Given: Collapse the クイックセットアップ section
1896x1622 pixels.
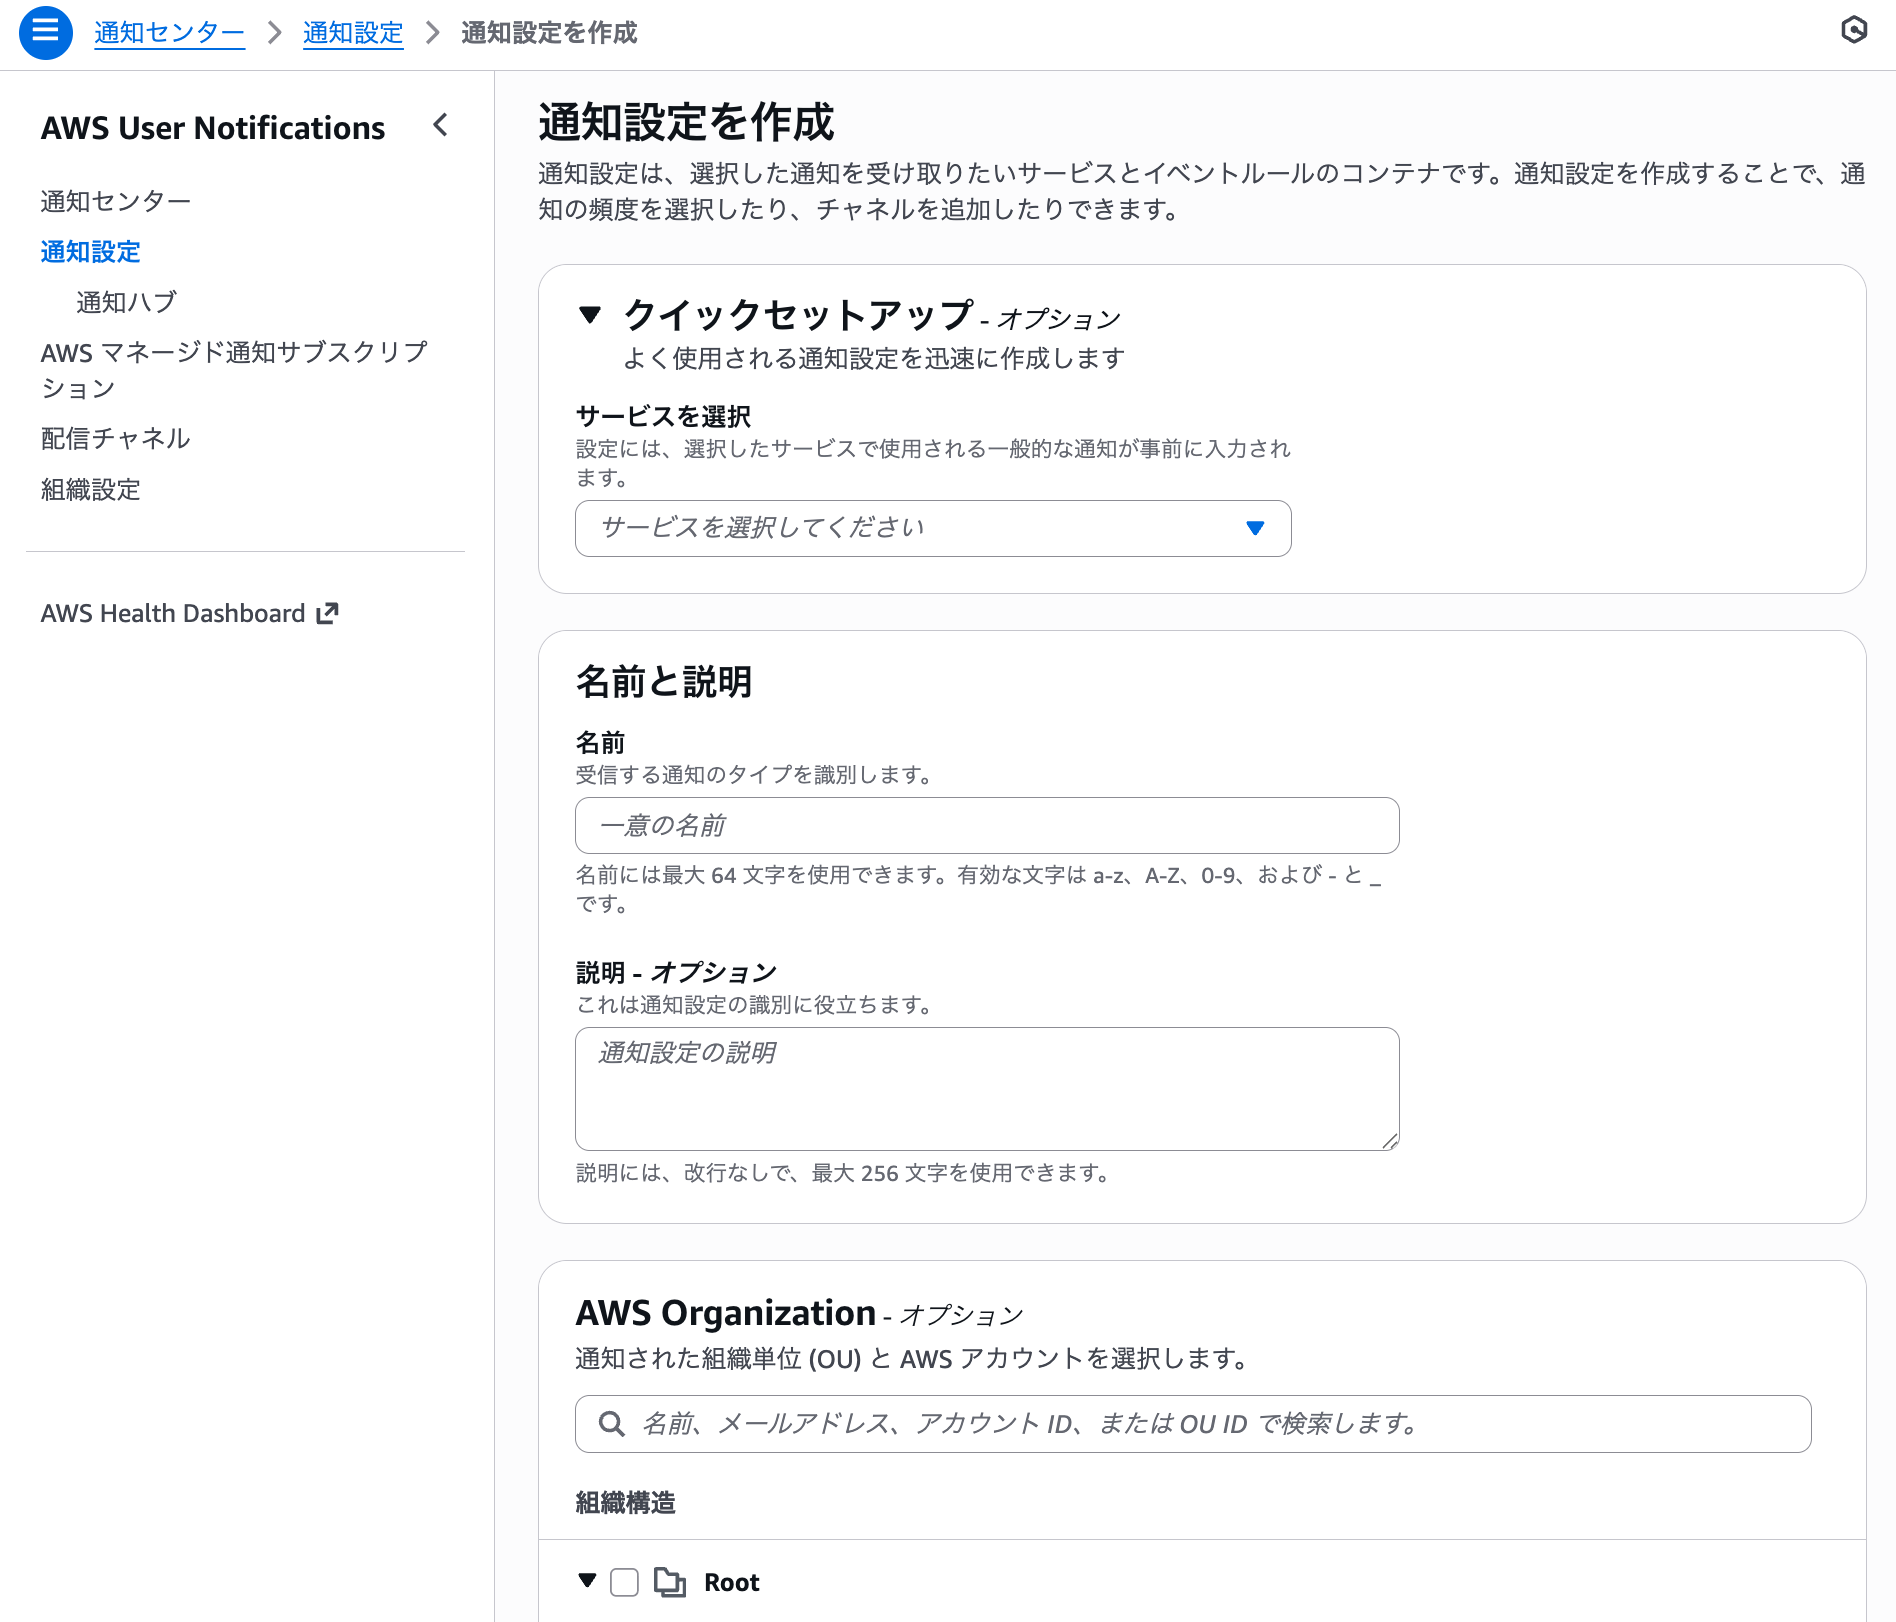Looking at the screenshot, I should pos(591,314).
